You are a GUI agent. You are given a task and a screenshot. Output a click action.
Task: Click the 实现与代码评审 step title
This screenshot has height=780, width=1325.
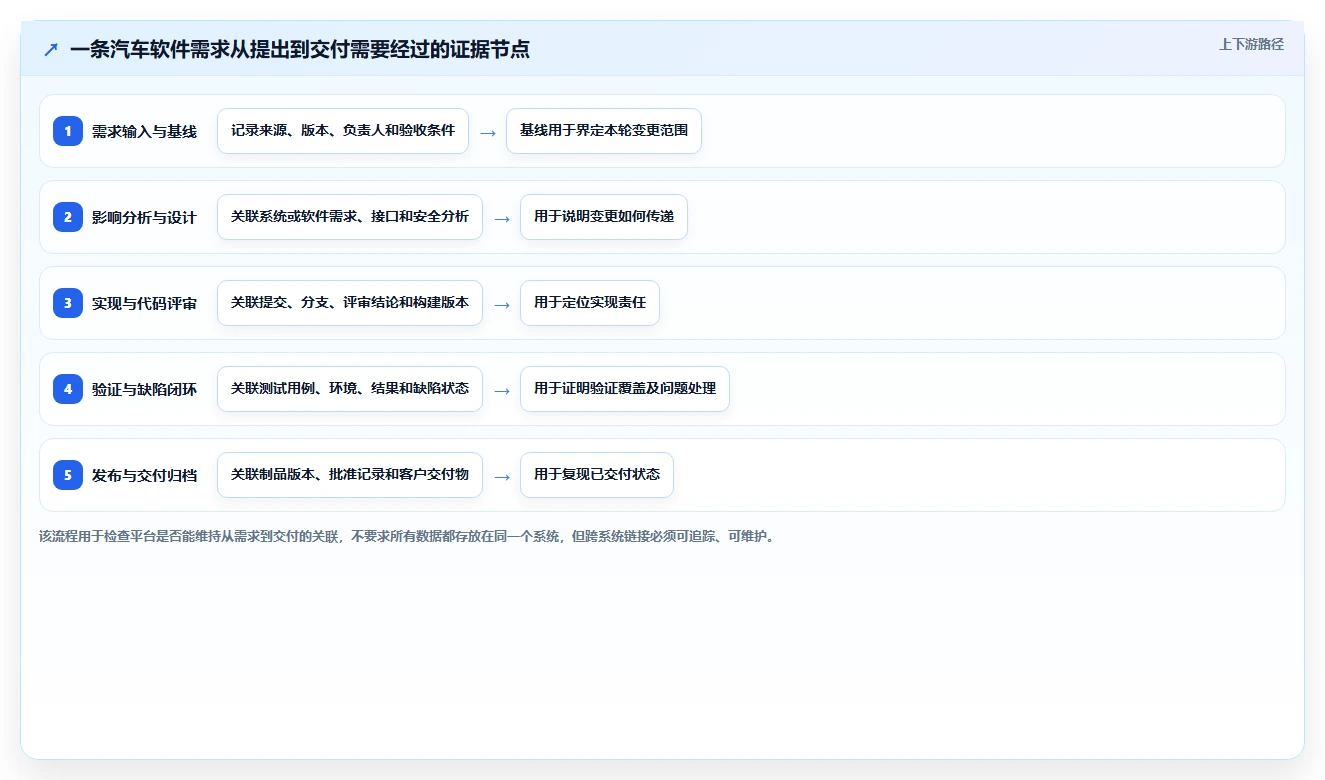(x=144, y=303)
